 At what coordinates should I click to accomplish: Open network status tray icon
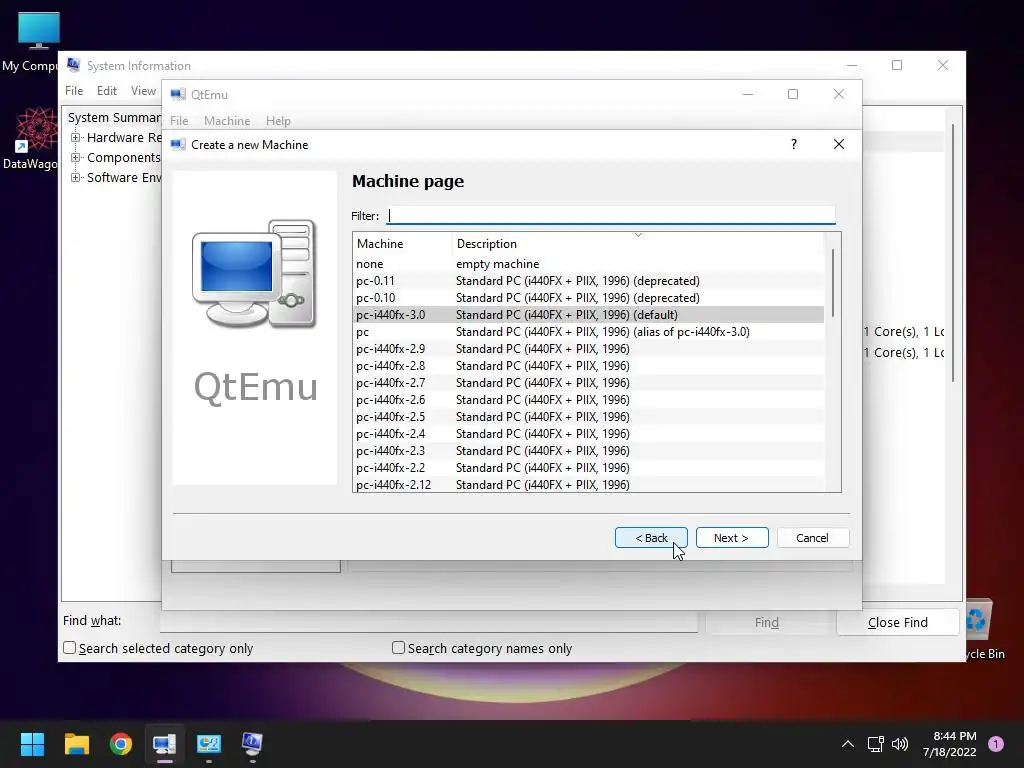(875, 744)
